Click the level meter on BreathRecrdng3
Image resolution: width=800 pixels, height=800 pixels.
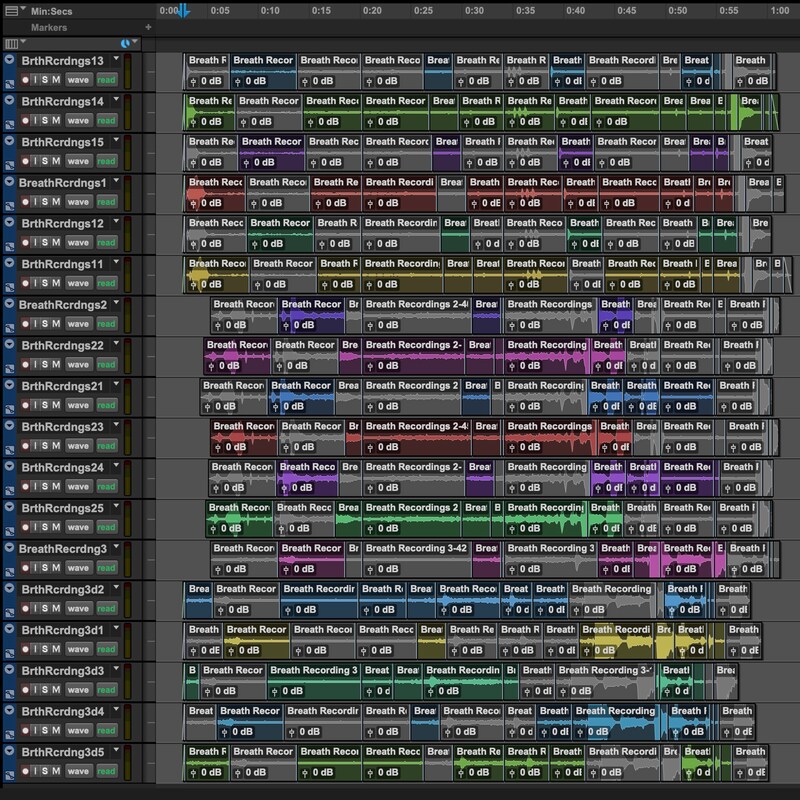coord(126,558)
